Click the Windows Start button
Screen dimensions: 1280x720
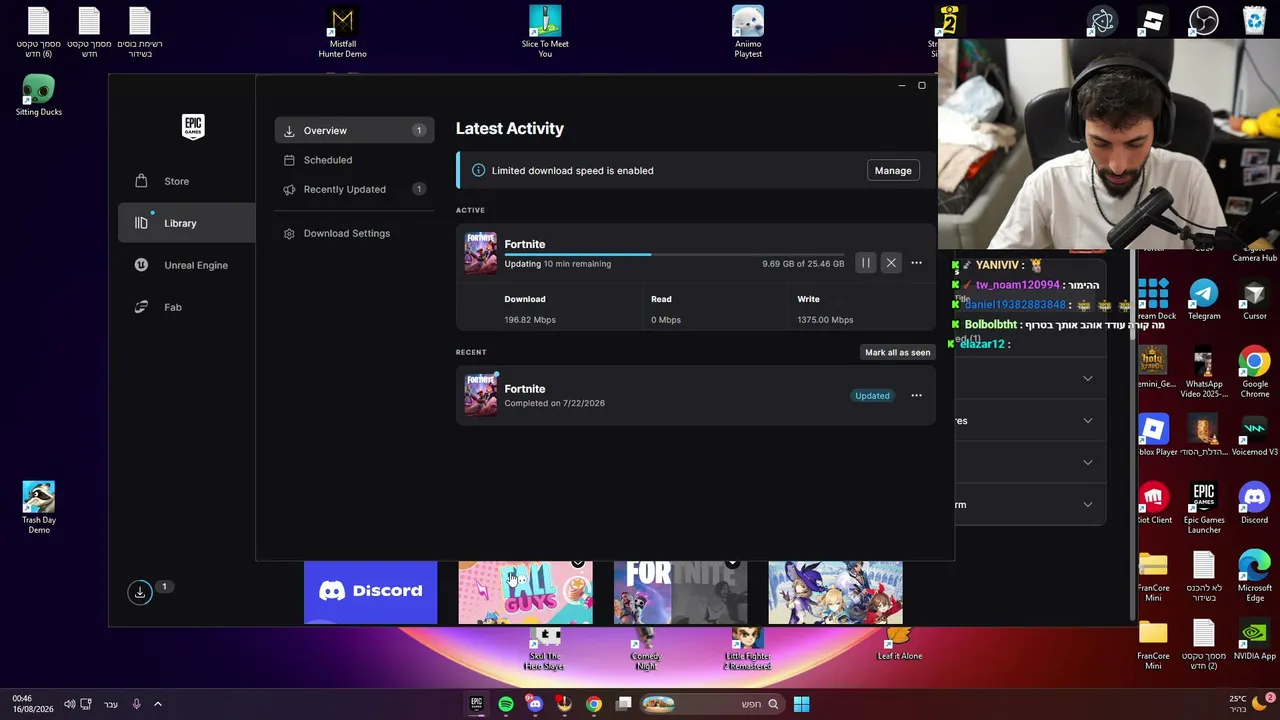click(801, 704)
